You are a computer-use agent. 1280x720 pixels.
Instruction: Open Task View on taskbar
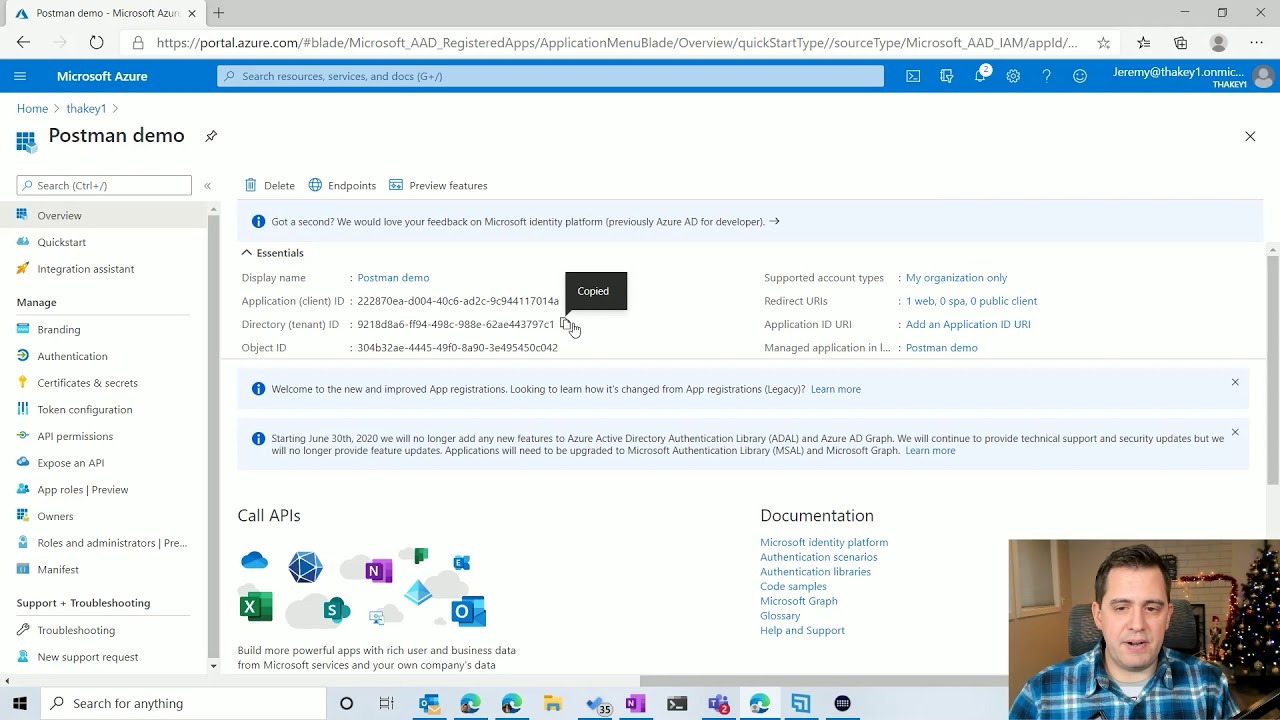387,703
